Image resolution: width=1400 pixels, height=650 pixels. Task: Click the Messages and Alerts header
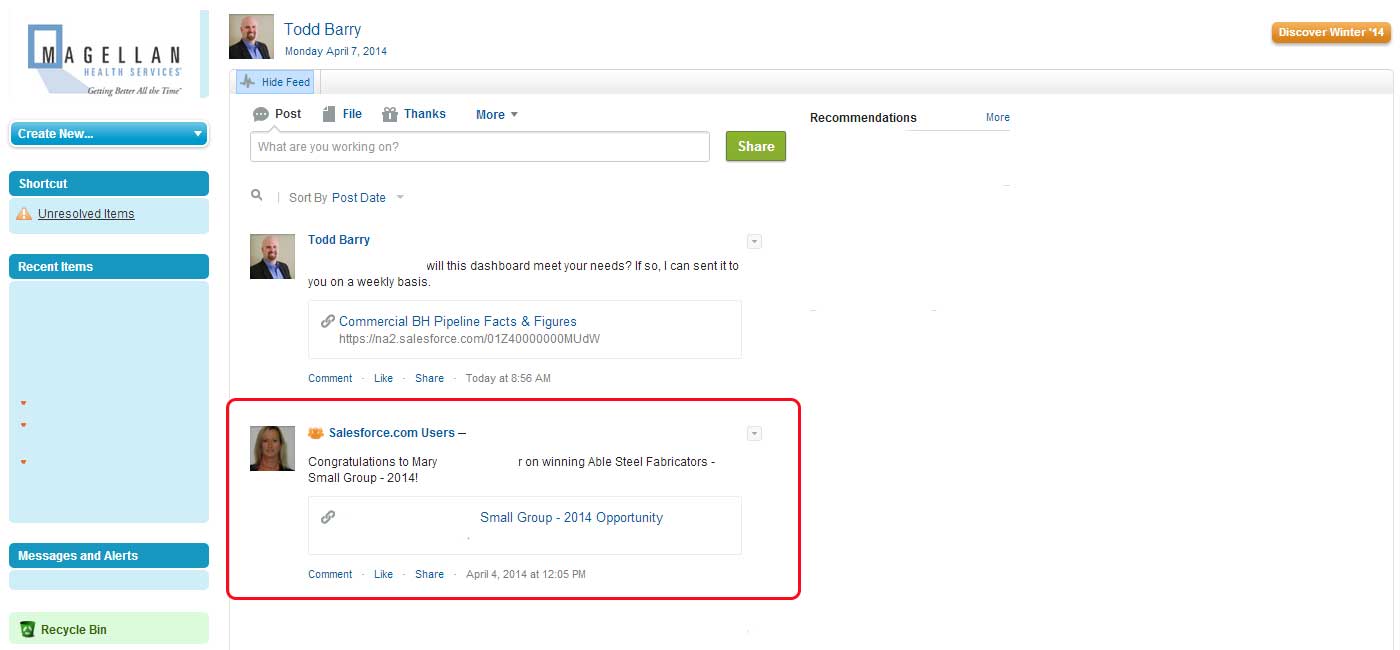click(x=109, y=556)
